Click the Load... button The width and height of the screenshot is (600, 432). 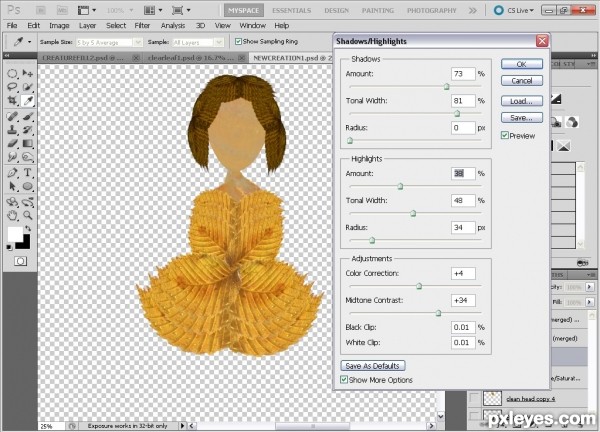522,101
